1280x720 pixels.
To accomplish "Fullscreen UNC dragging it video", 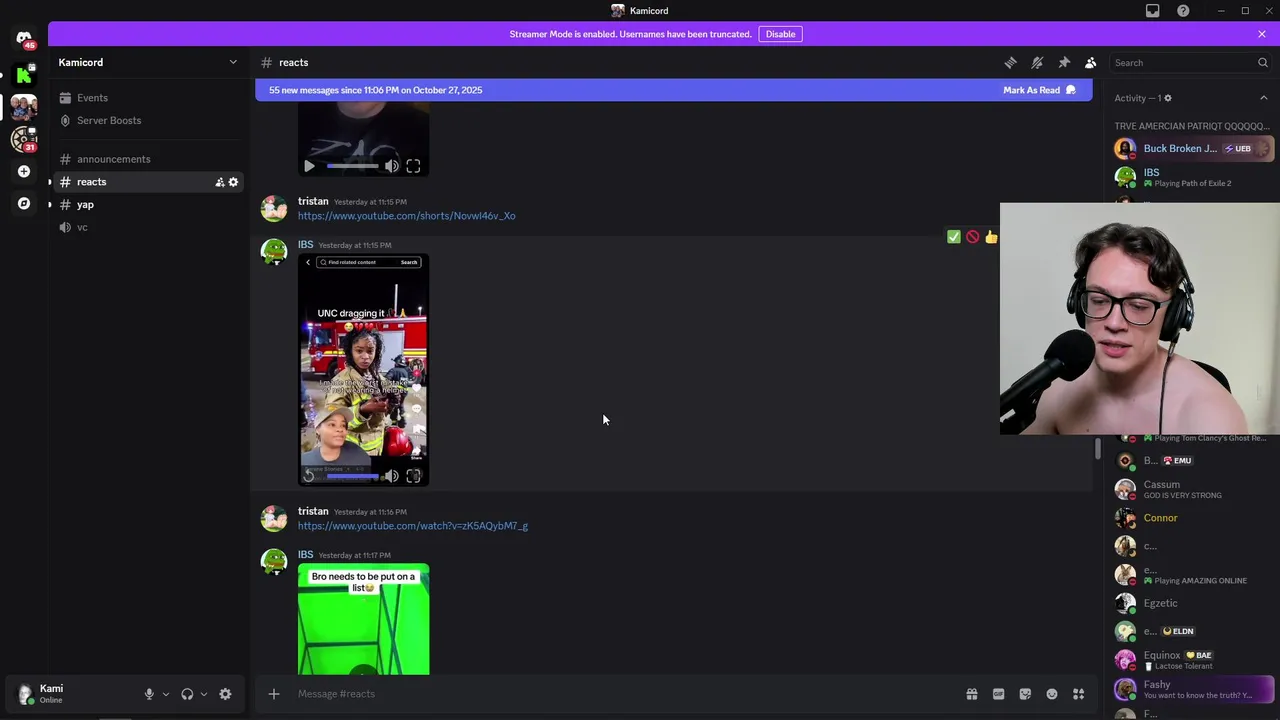I will (x=413, y=476).
